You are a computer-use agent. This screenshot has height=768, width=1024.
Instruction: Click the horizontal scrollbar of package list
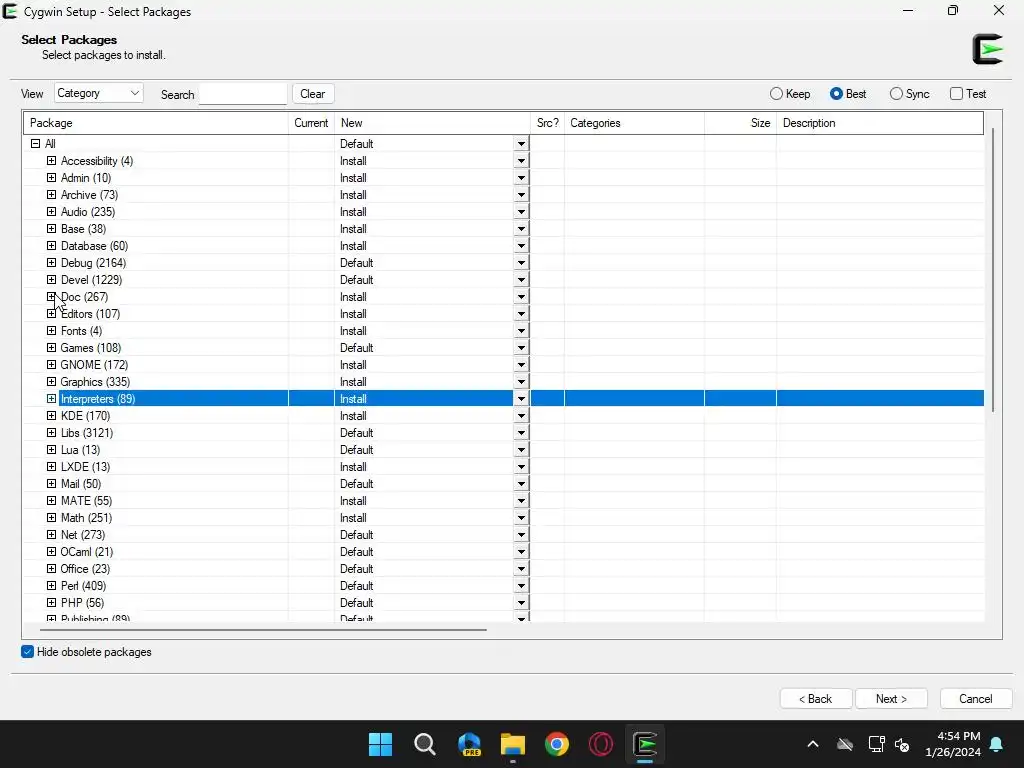[x=263, y=630]
